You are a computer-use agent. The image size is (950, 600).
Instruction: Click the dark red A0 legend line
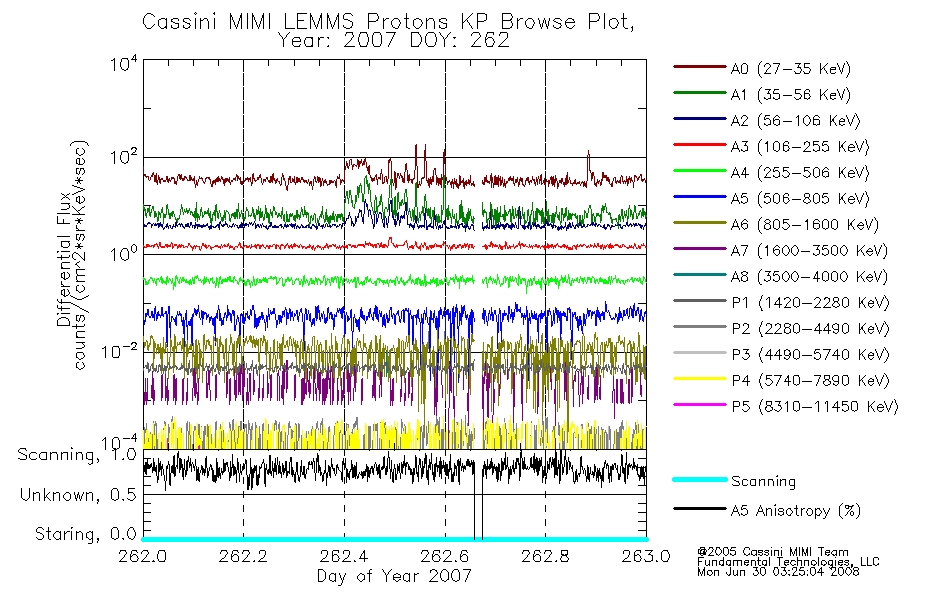coord(700,67)
